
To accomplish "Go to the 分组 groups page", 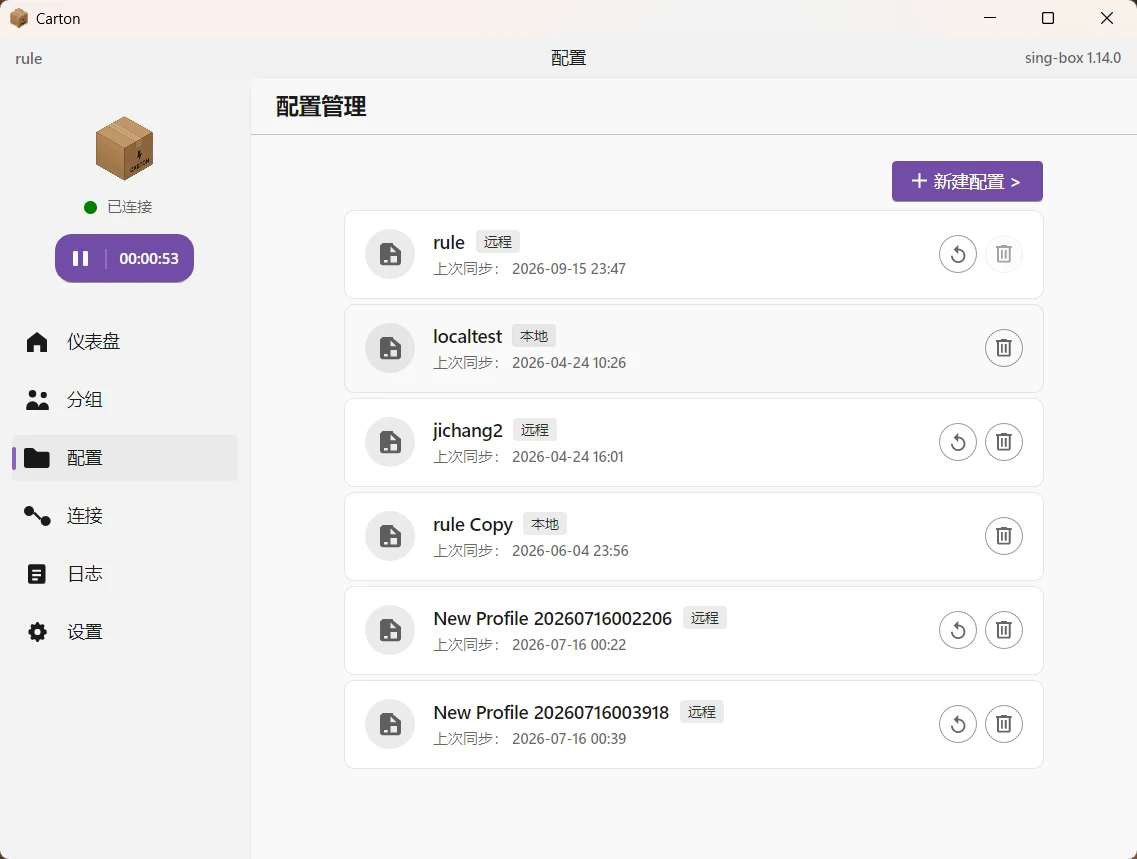I will pyautogui.click(x=125, y=399).
